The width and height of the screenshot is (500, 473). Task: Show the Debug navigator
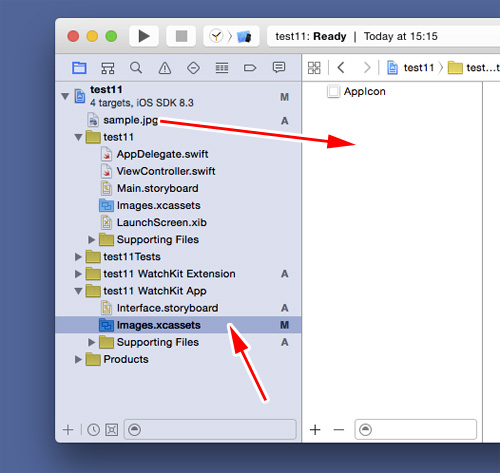[x=222, y=68]
